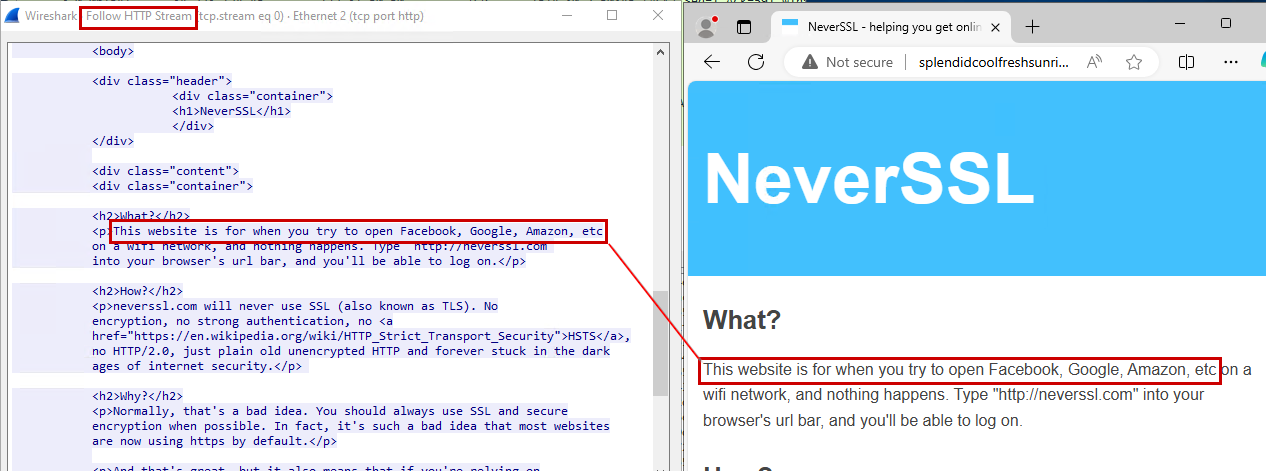
Task: Refresh the NeverSSL page
Action: 755,62
